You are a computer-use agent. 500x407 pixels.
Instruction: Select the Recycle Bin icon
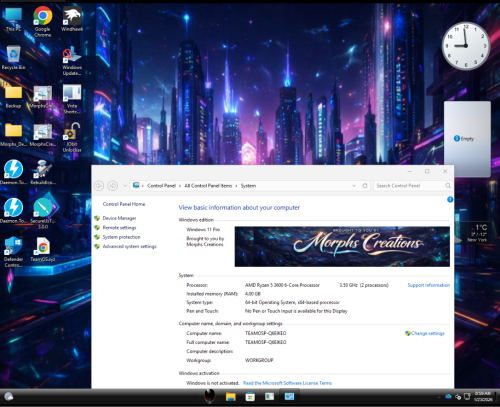click(x=13, y=57)
